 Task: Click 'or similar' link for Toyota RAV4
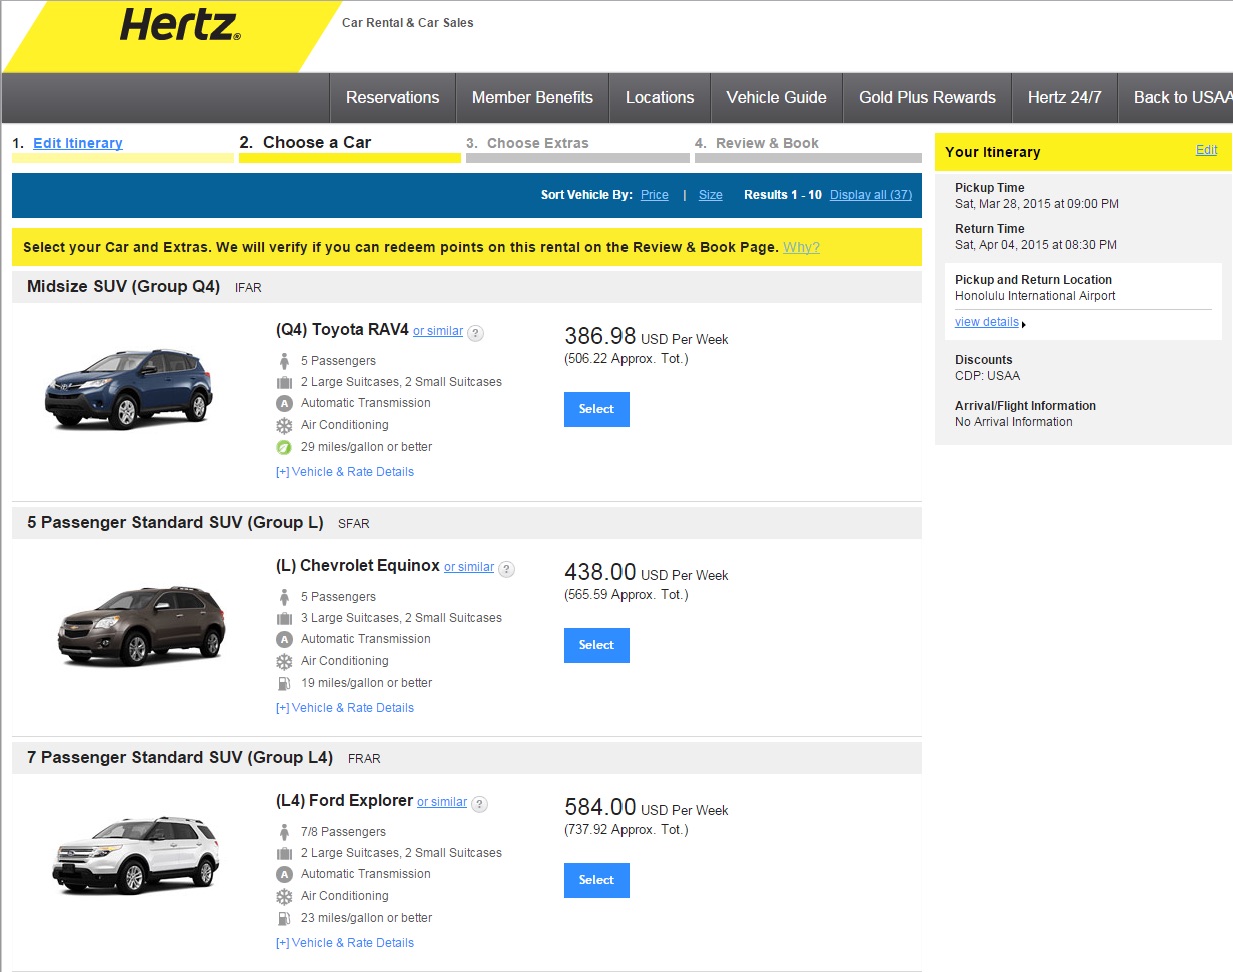click(x=438, y=331)
